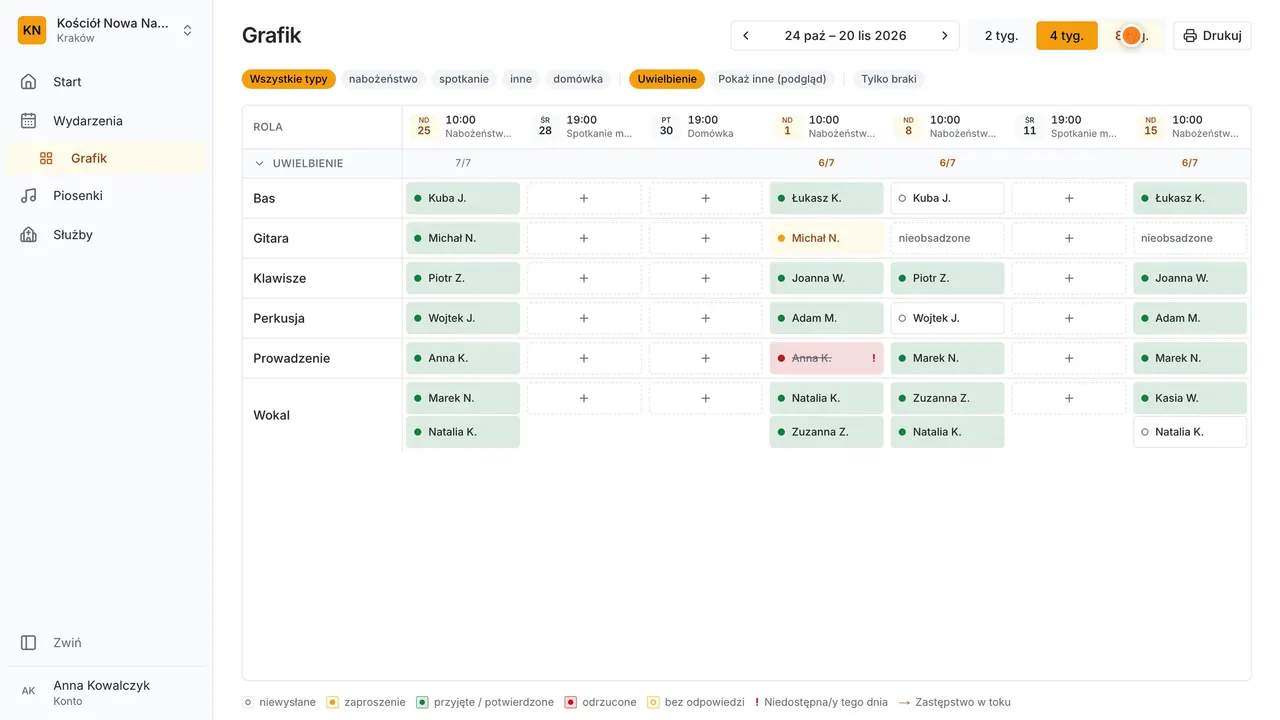Screen dimensions: 1280x720
Task: Select the Uwielbienie team chip
Action: pos(667,79)
